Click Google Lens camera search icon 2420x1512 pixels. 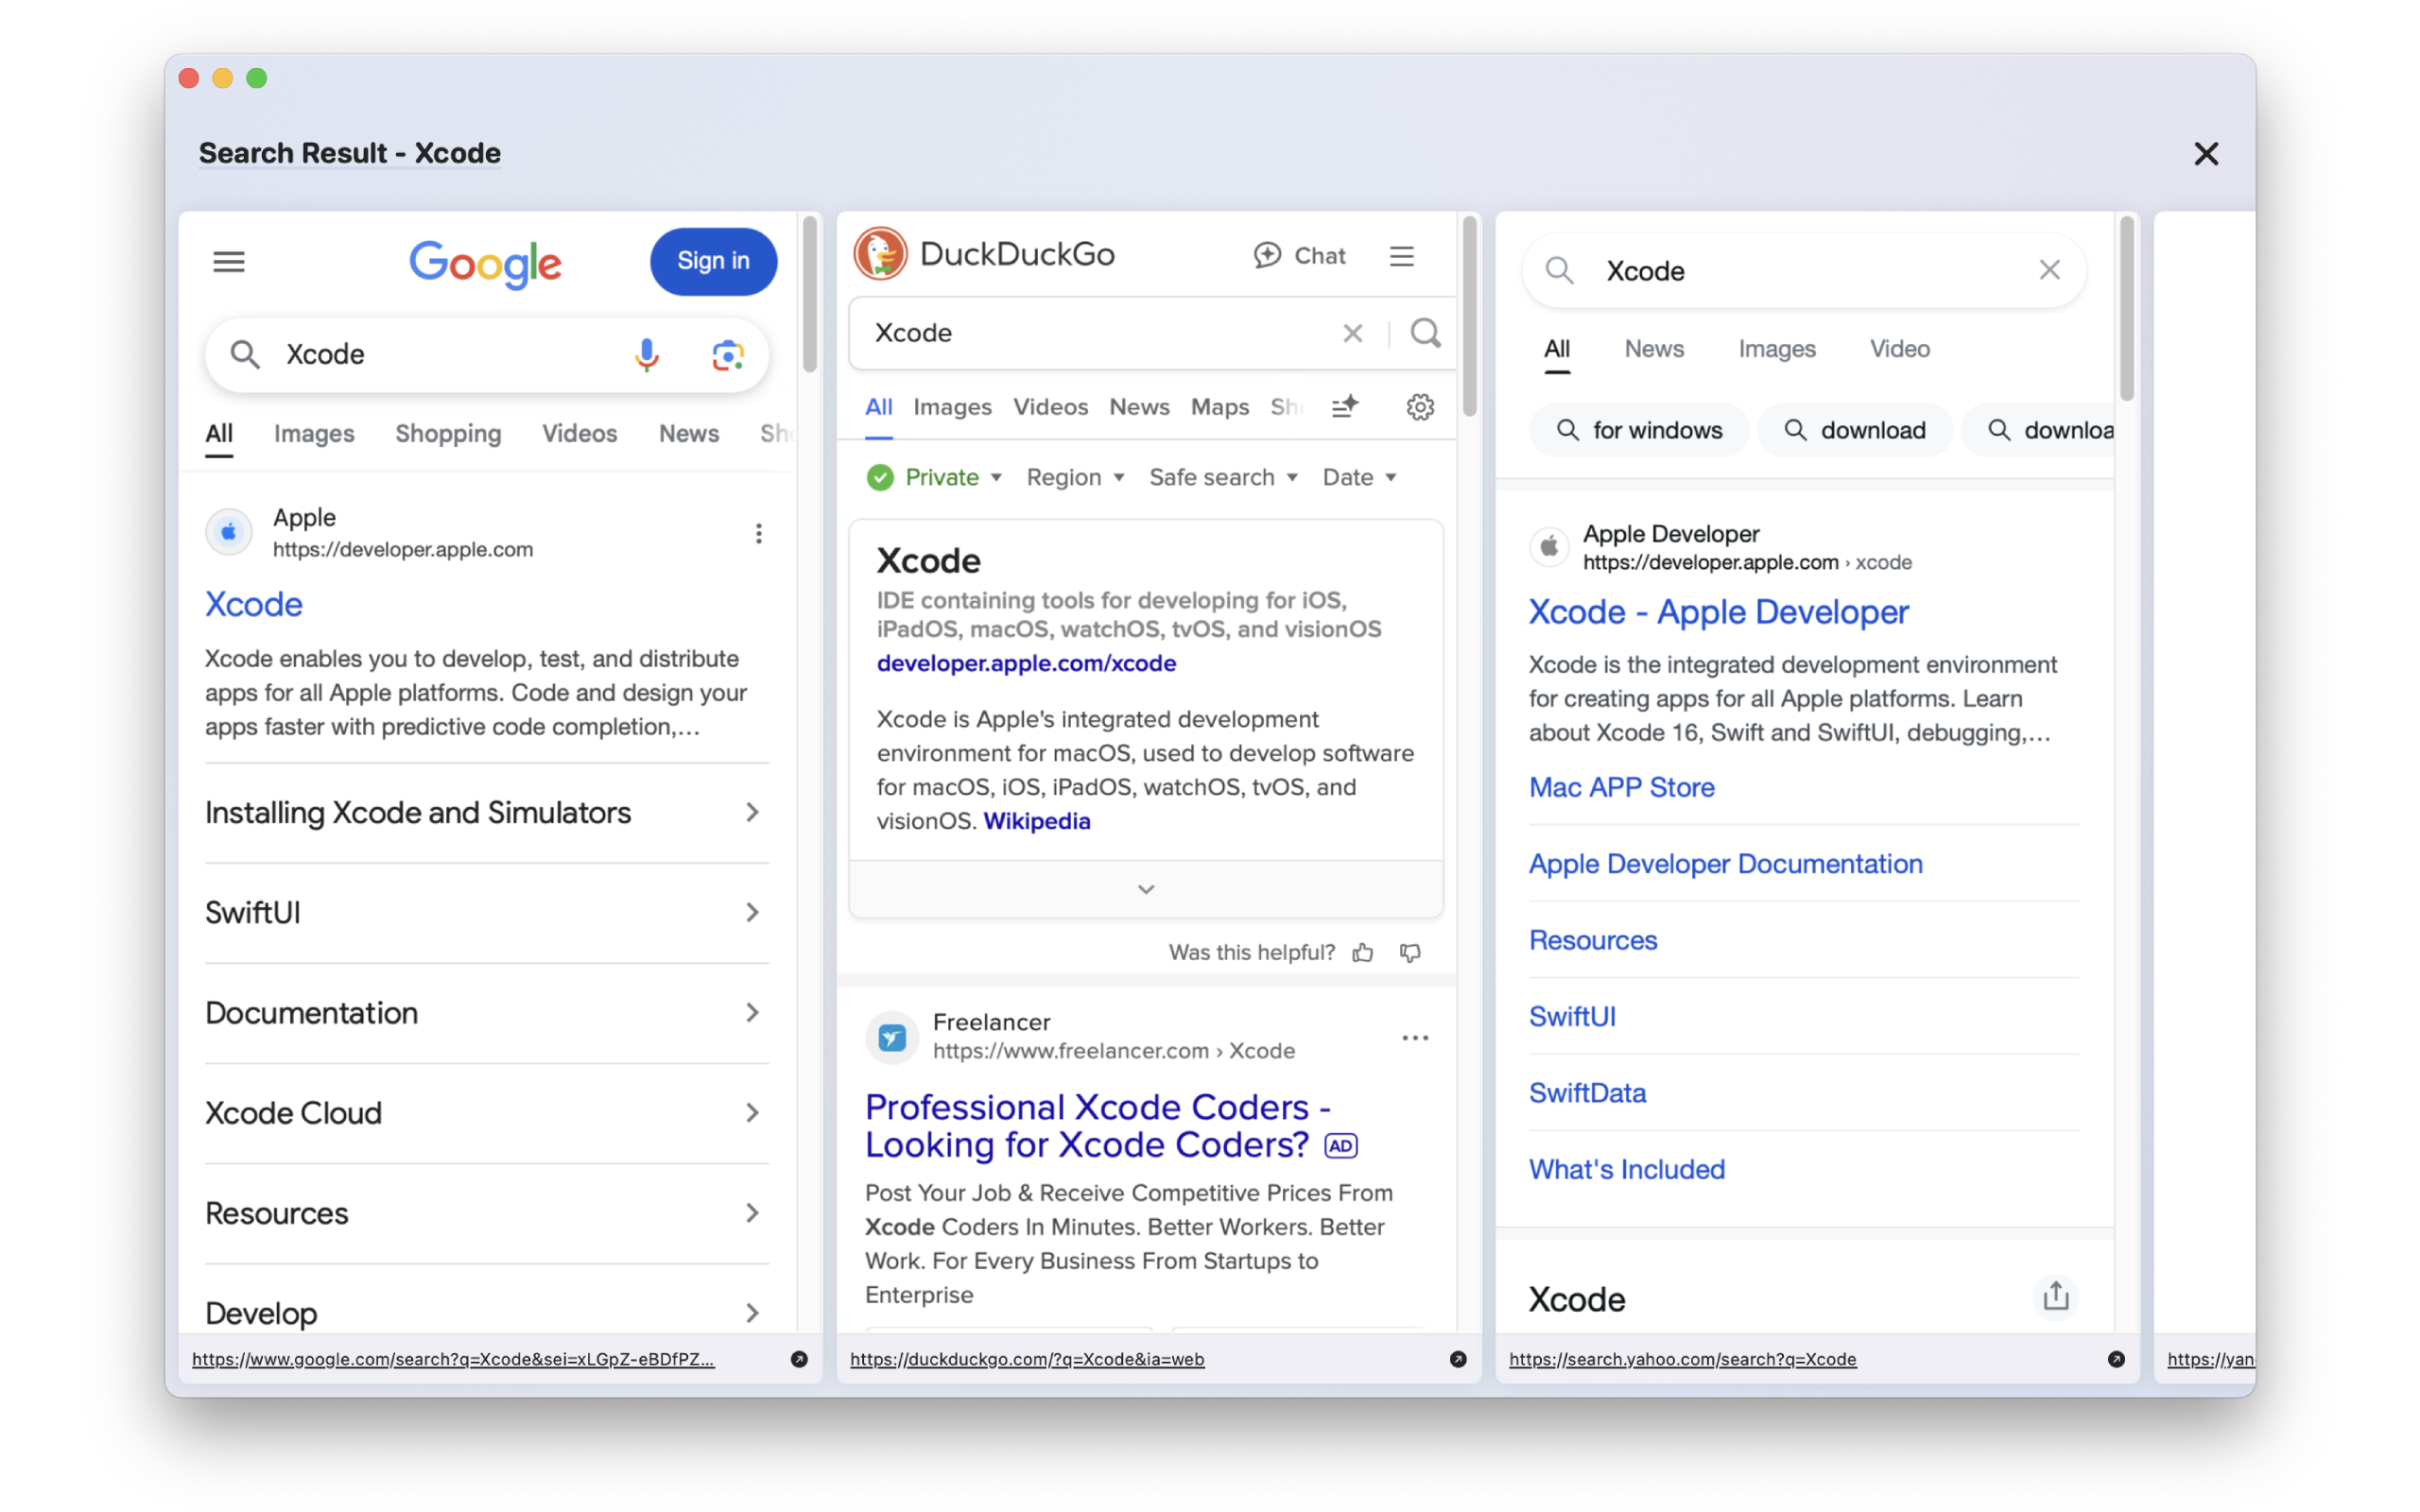(728, 355)
